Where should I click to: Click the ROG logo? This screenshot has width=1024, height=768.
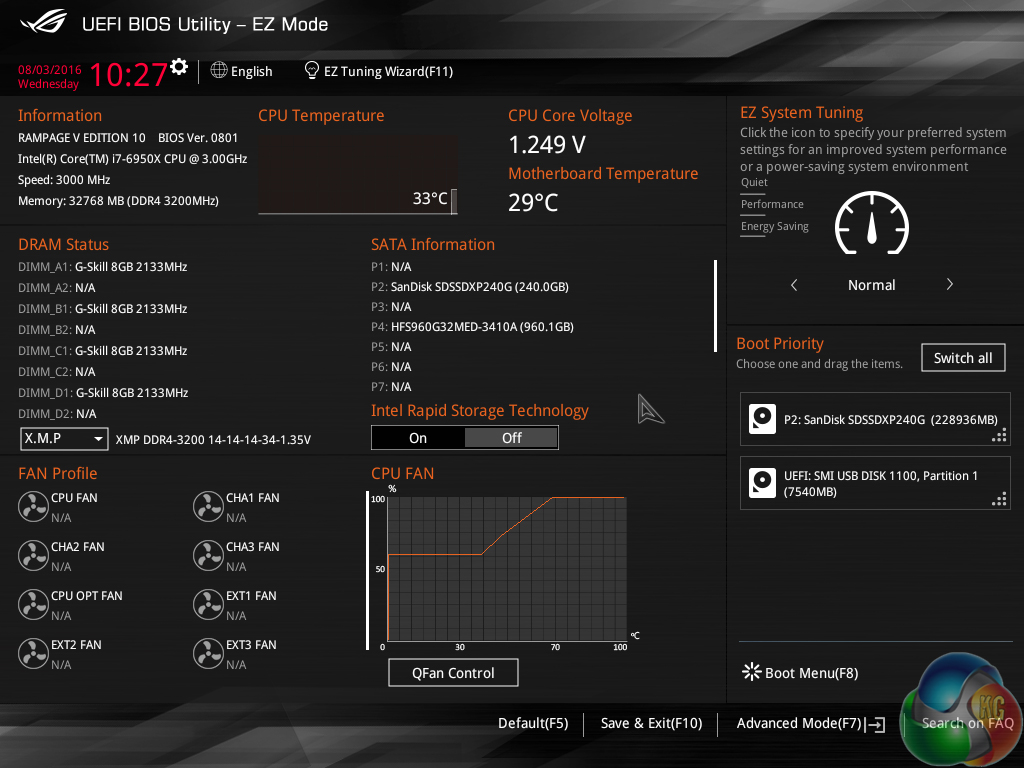44,22
